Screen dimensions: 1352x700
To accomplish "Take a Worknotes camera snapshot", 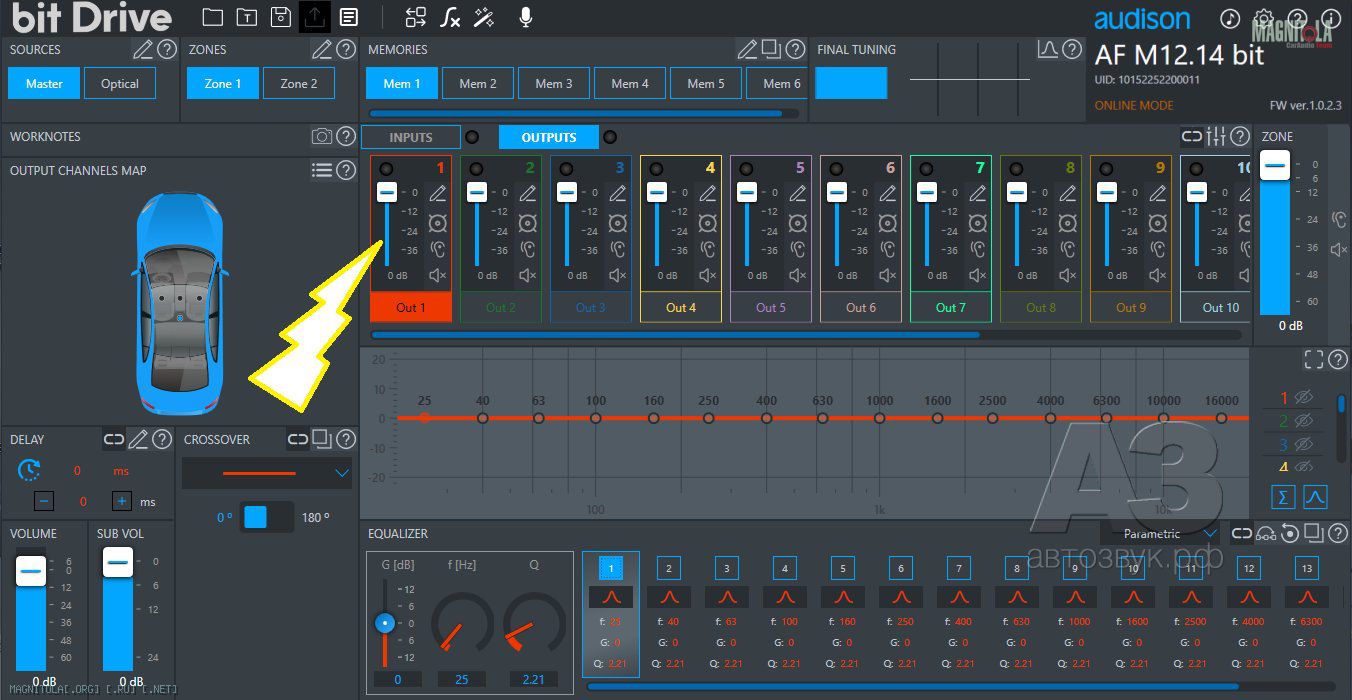I will point(322,137).
